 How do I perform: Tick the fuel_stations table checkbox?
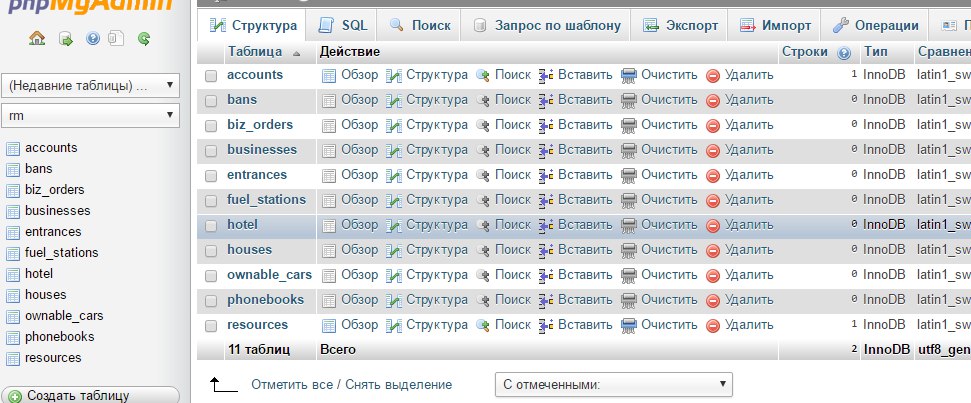pos(211,201)
